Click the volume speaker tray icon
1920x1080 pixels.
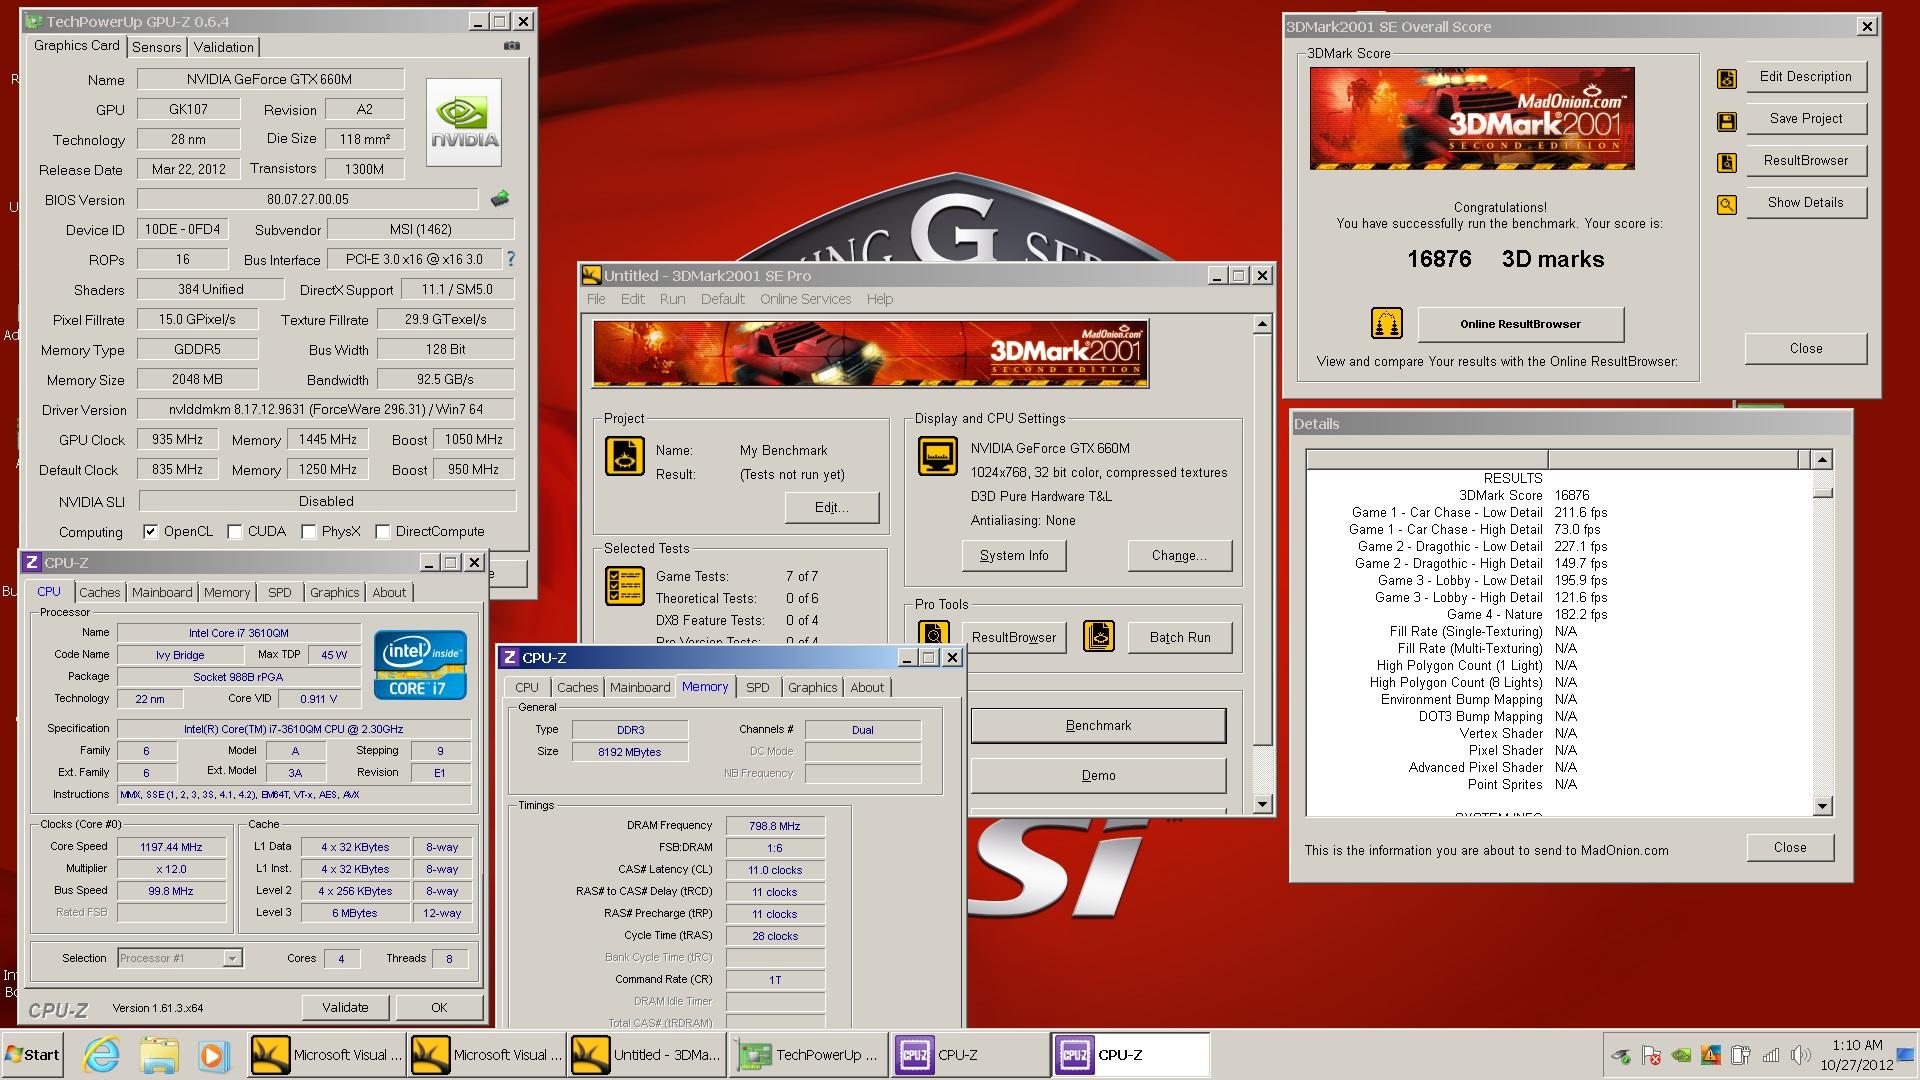[x=1801, y=1055]
